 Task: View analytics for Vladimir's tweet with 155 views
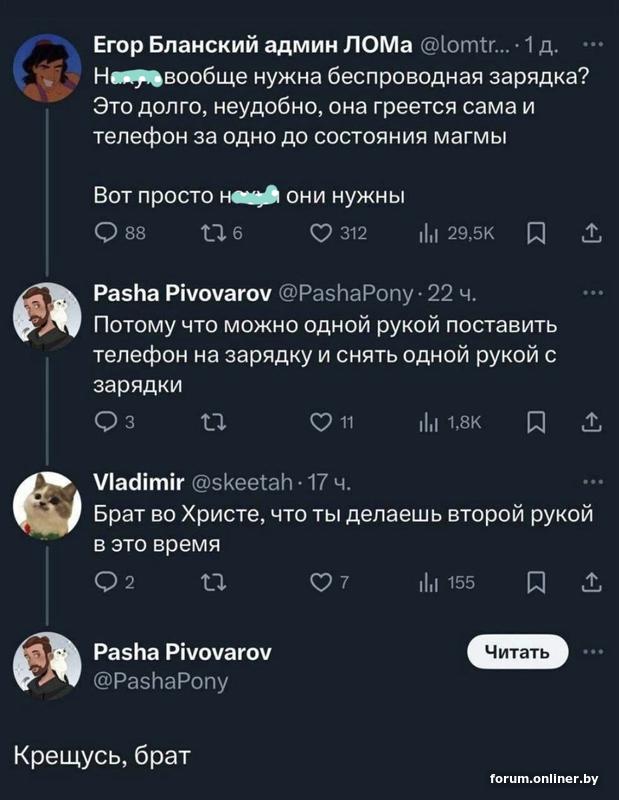444,583
